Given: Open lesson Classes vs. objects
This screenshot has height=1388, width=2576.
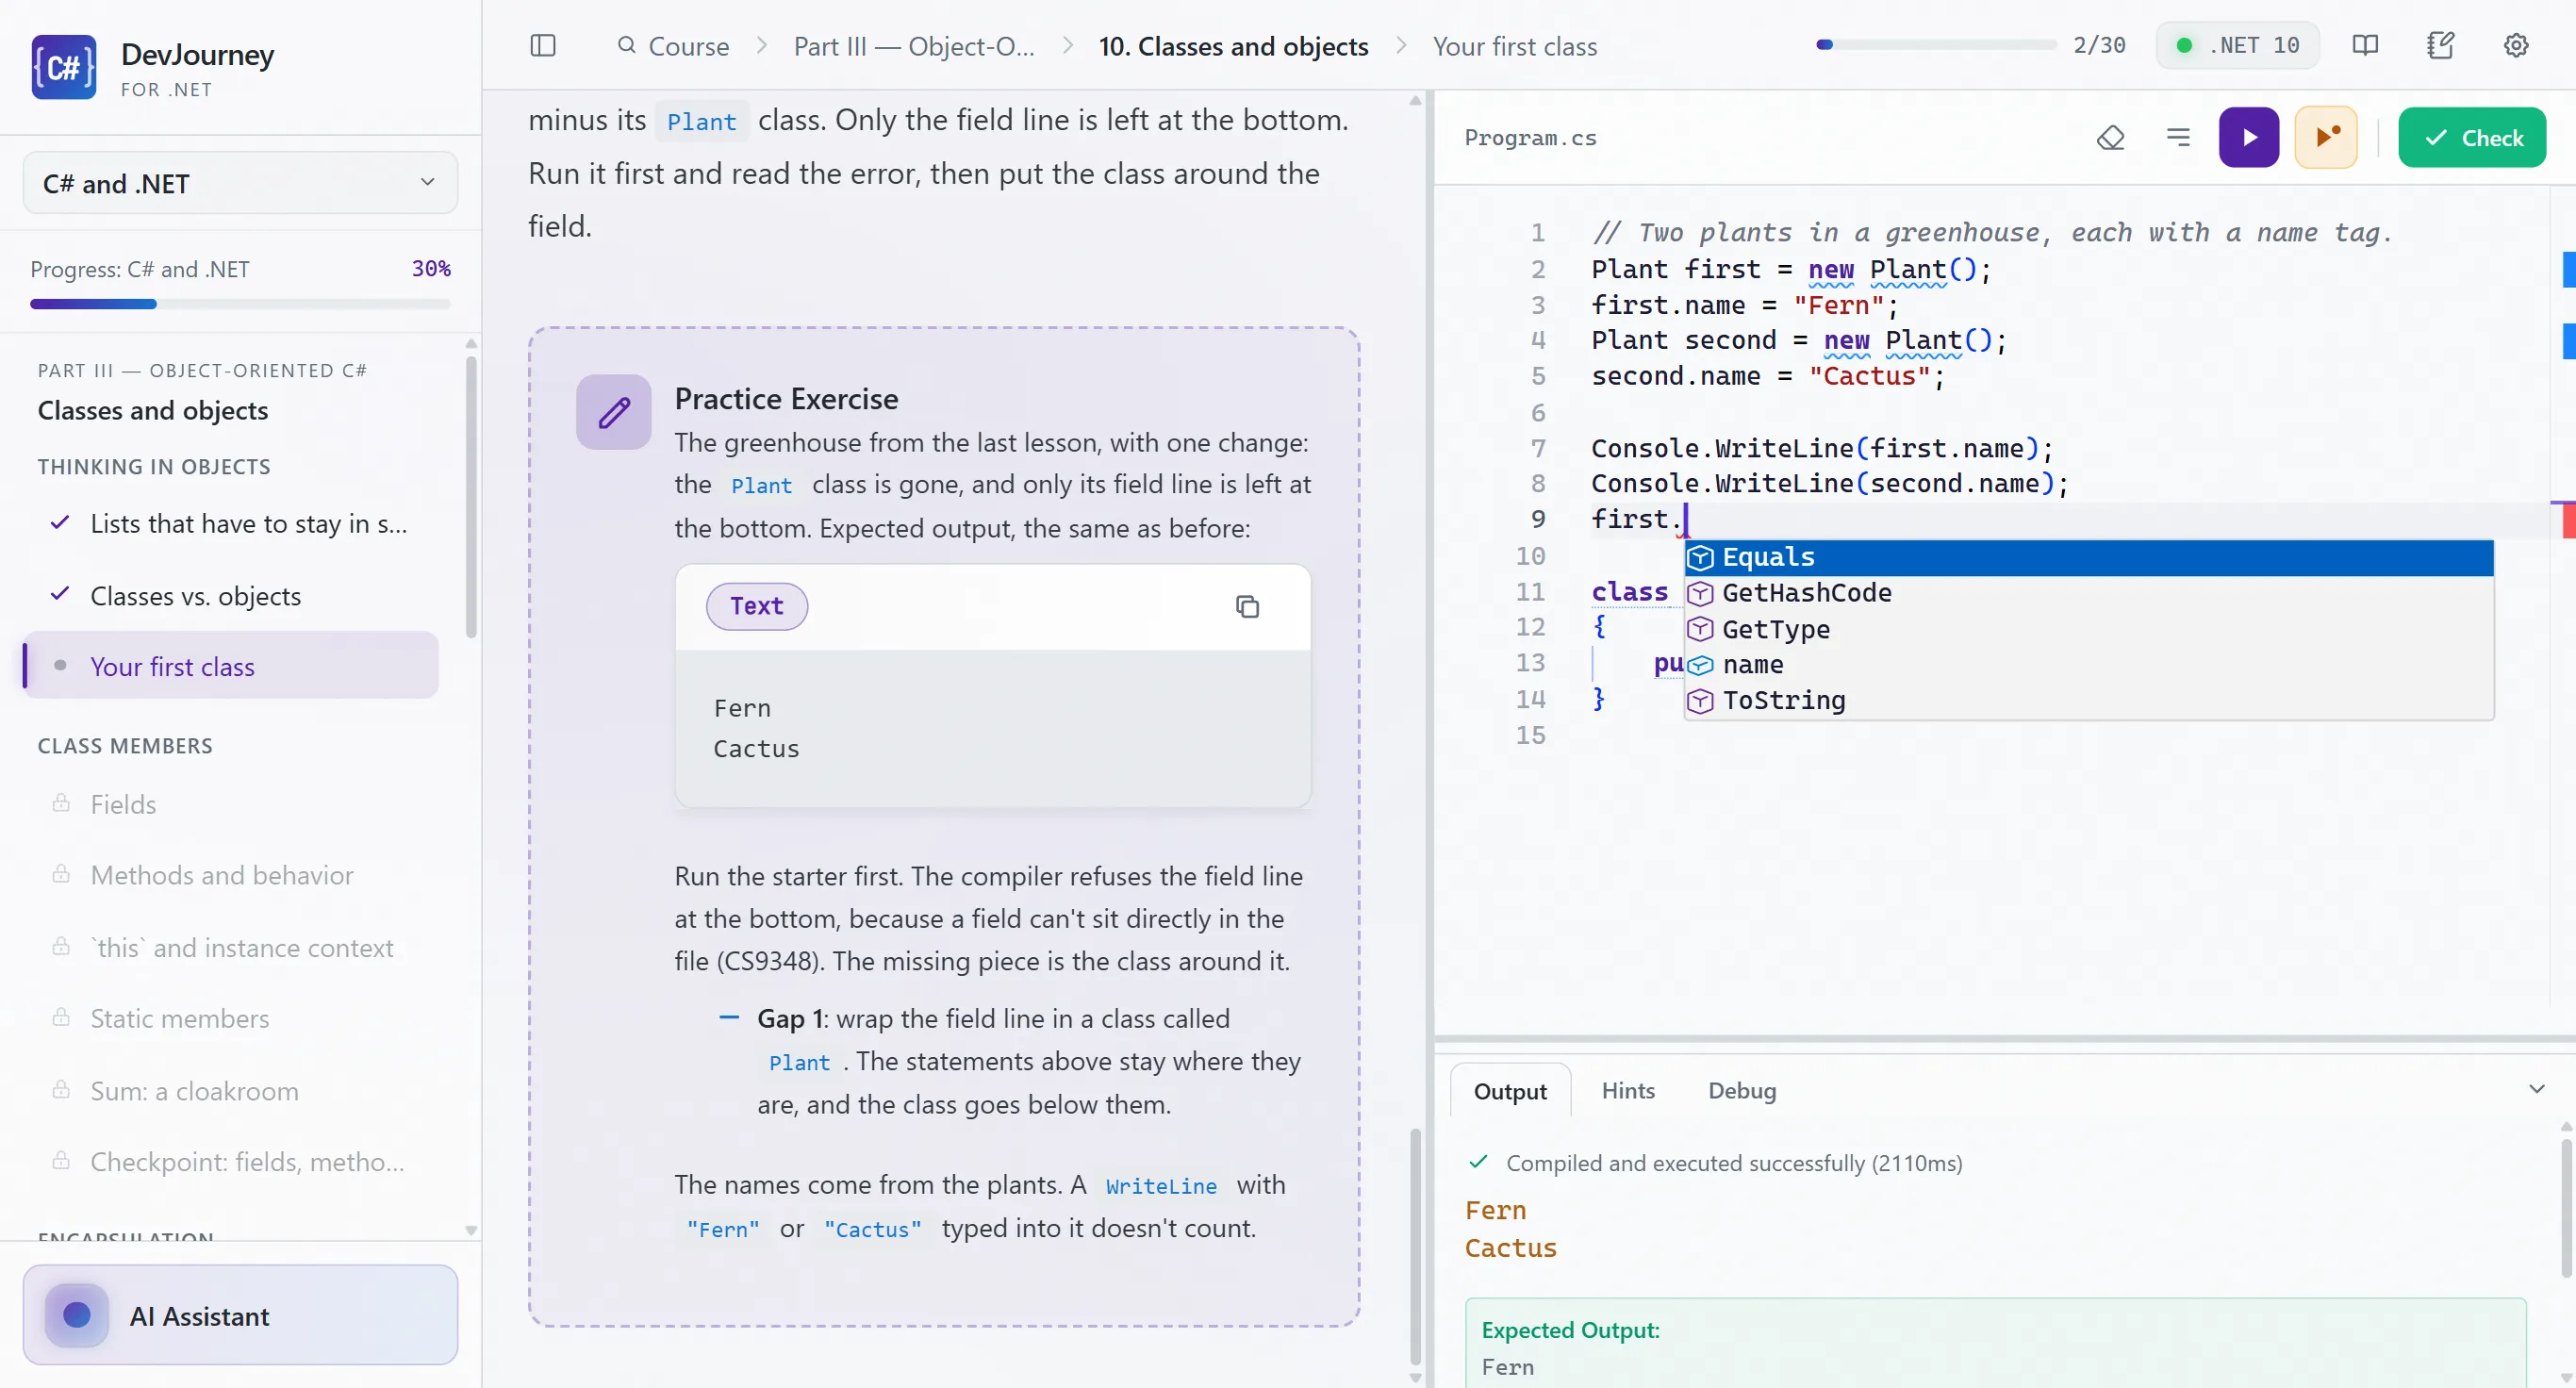Looking at the screenshot, I should [x=230, y=596].
